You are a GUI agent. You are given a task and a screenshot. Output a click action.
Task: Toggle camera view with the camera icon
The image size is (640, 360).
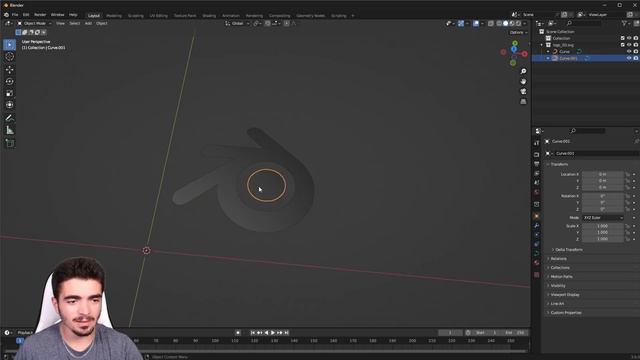(x=523, y=91)
